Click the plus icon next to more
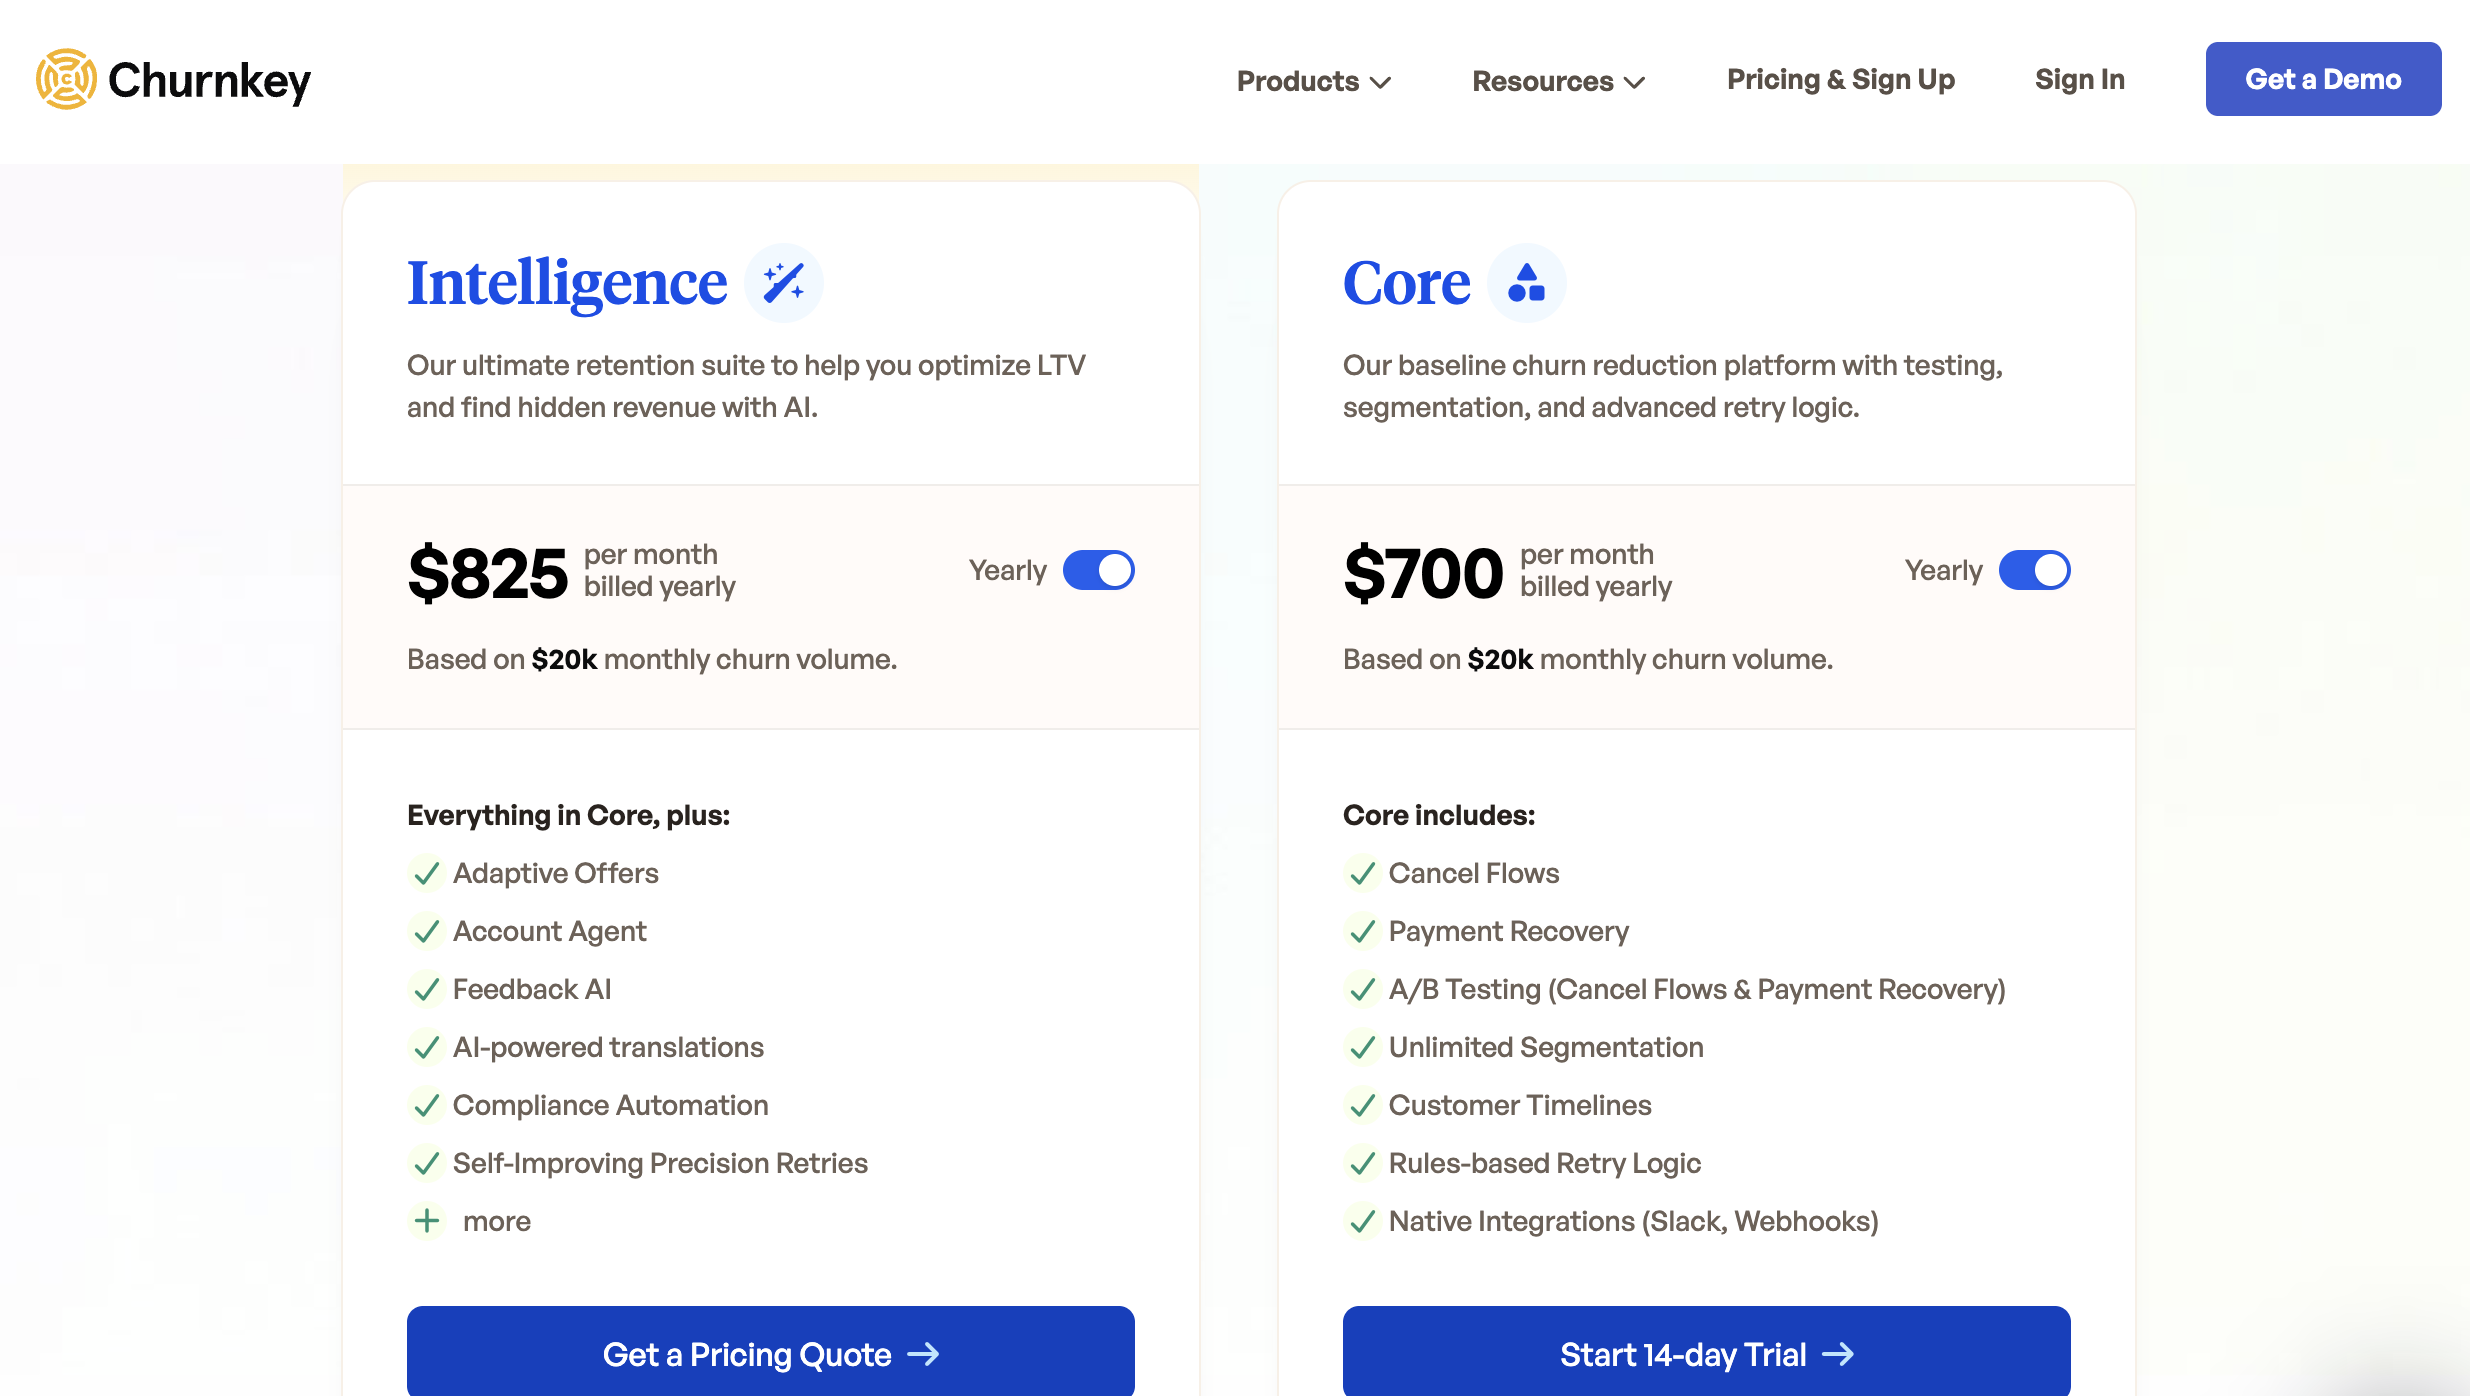 pos(426,1221)
